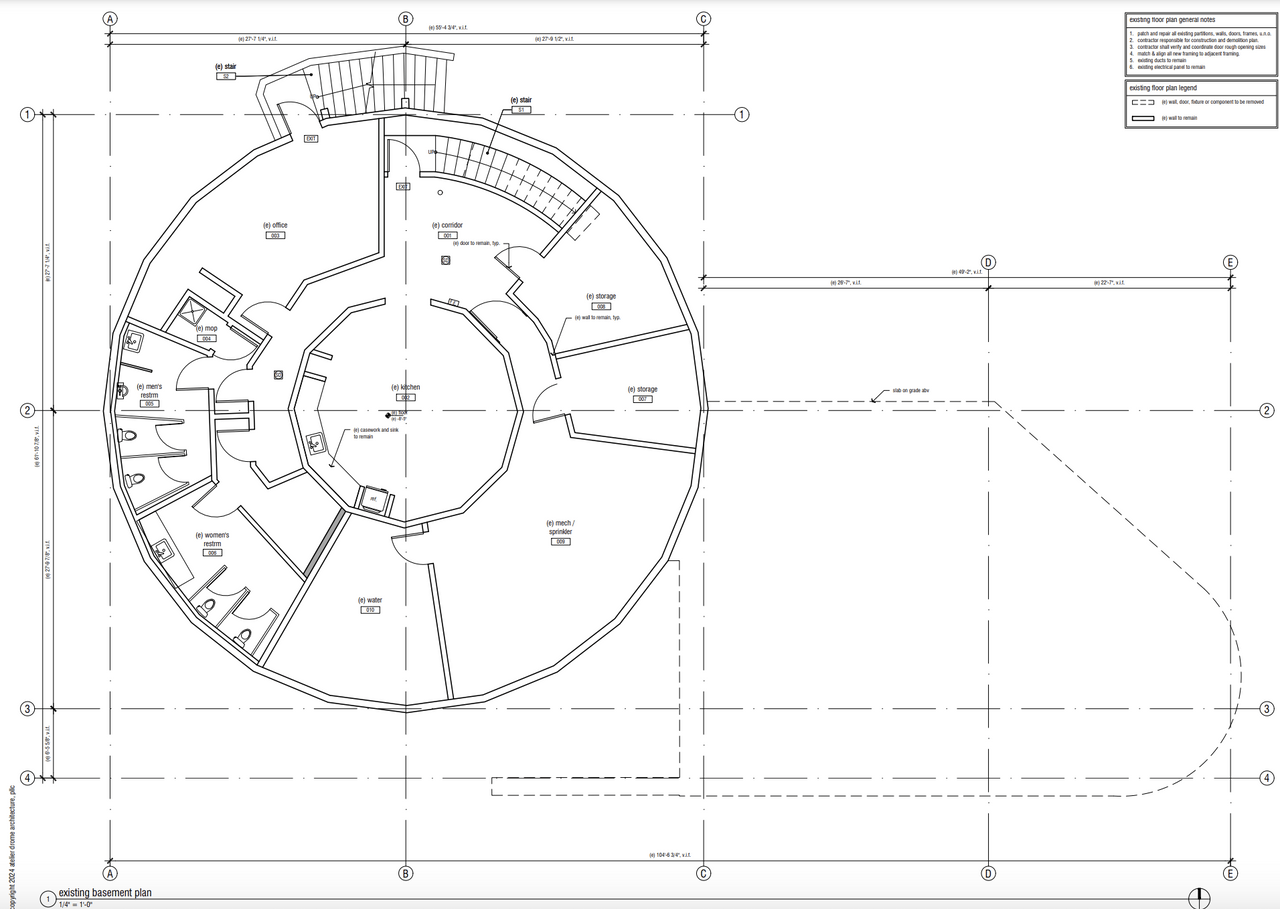Click the floor drain symbol in corridor 001
Screen dimensions: 1280x909
(445, 260)
